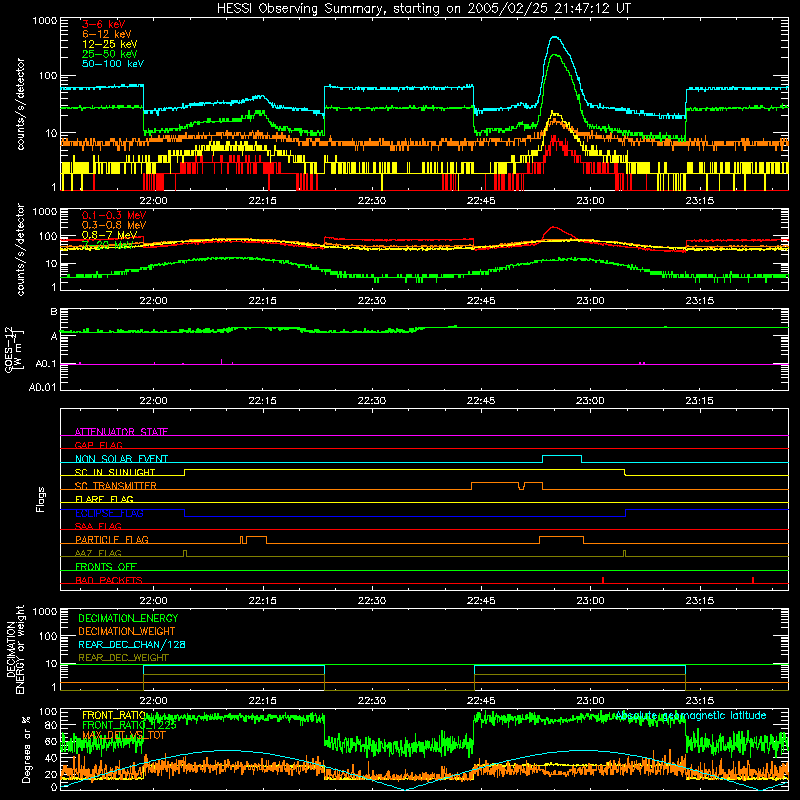800x800 pixels.
Task: Select the AAZ FLAG label
Action: click(98, 553)
